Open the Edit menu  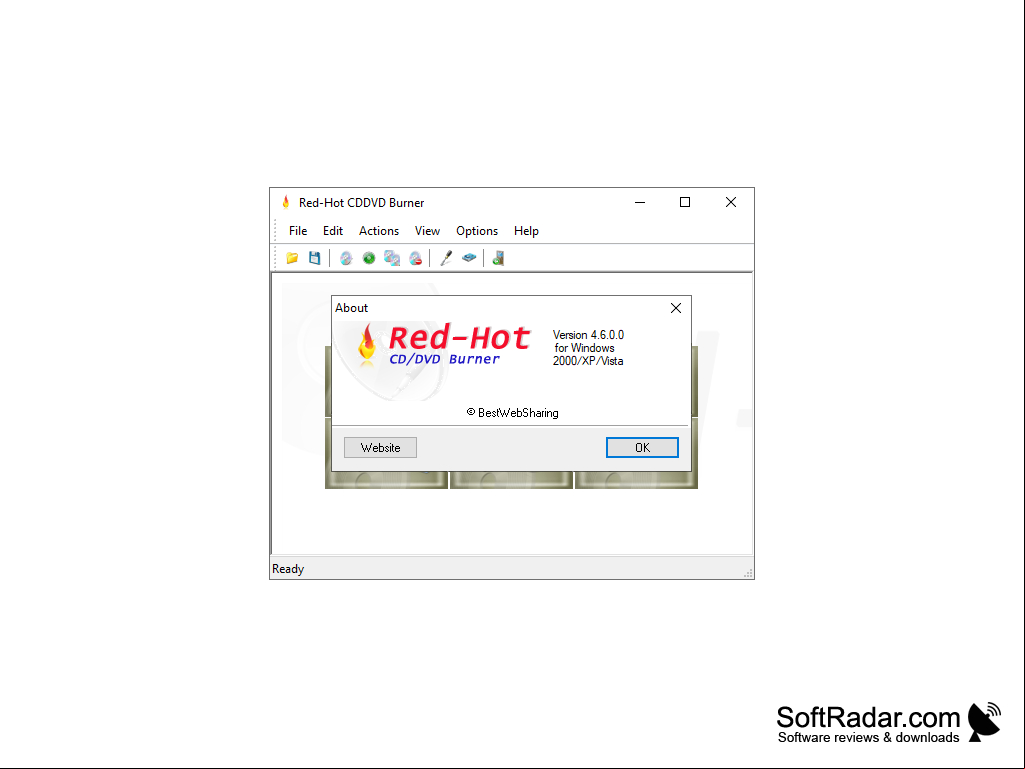point(333,231)
